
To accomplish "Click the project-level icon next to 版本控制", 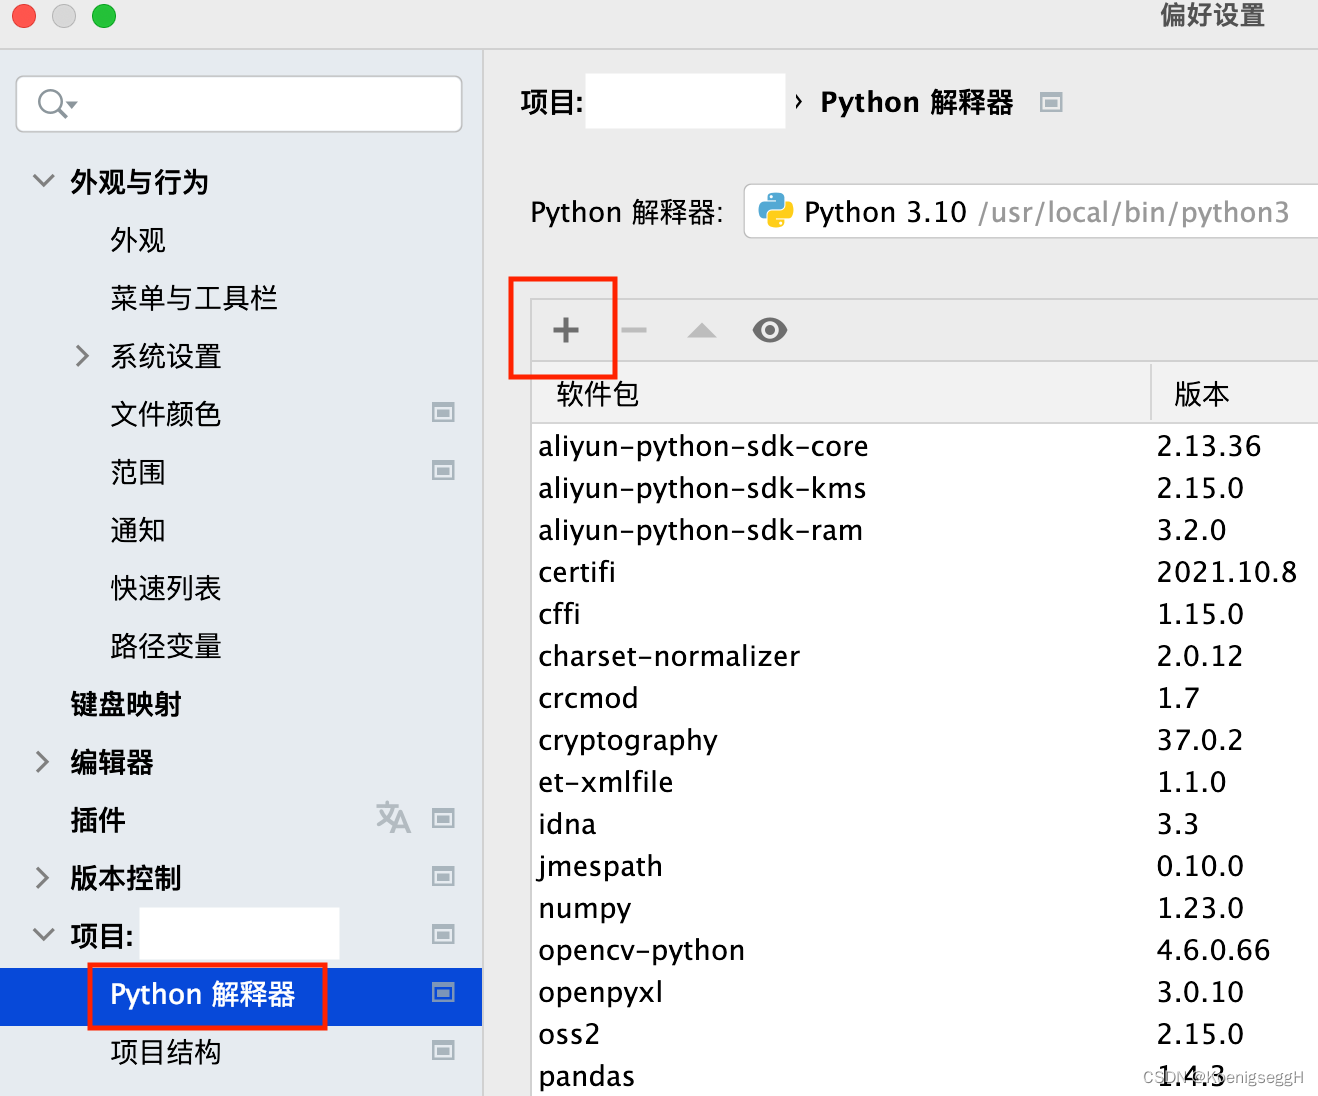I will pos(443,876).
